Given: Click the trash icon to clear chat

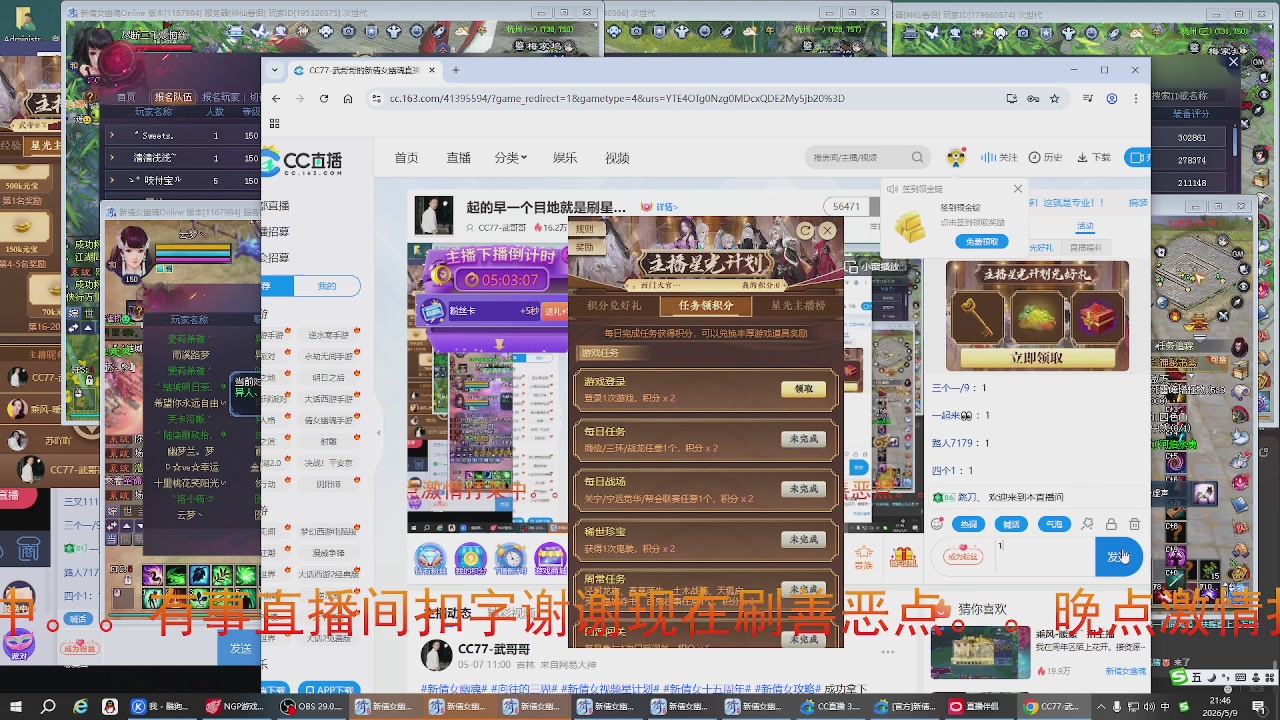Looking at the screenshot, I should point(1134,524).
